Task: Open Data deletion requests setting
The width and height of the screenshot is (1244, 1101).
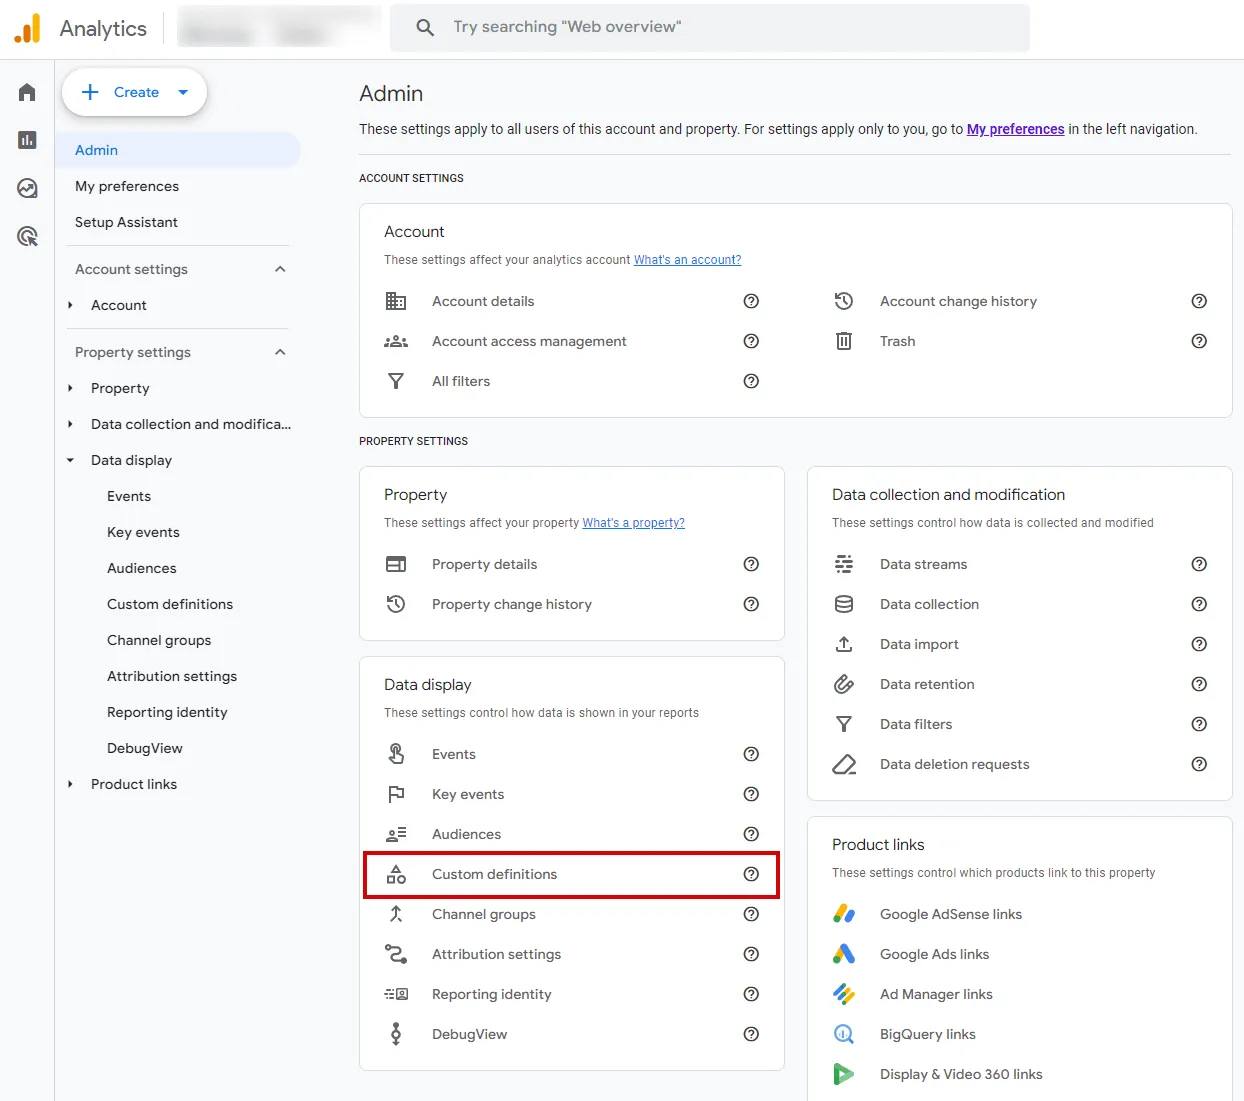Action: coord(954,764)
